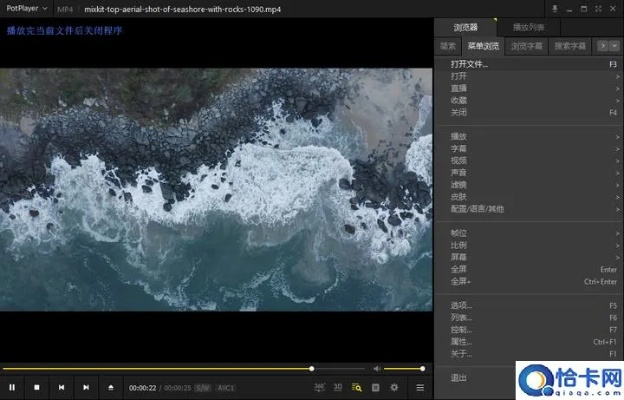Toggle the highlighted playlist search icon
This screenshot has width=624, height=400.
point(356,387)
